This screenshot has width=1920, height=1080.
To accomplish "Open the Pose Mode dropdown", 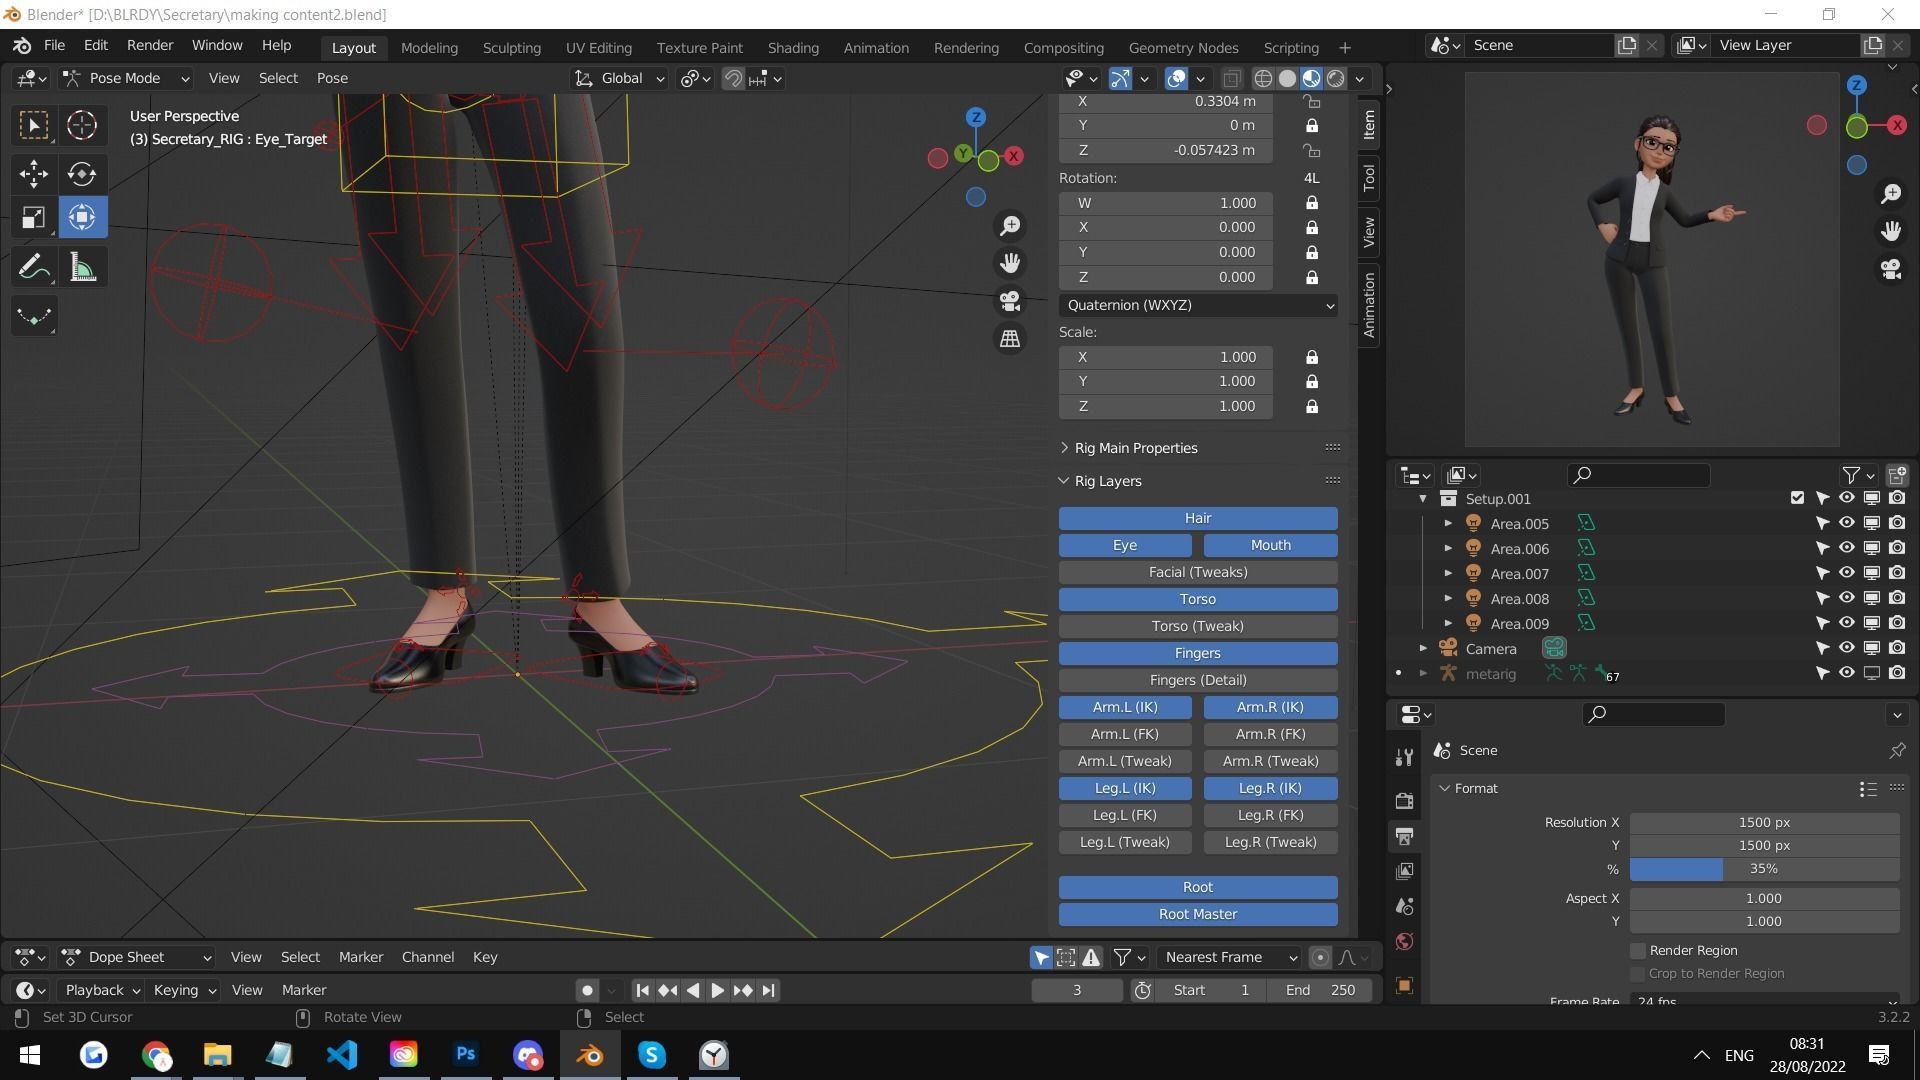I will [126, 78].
